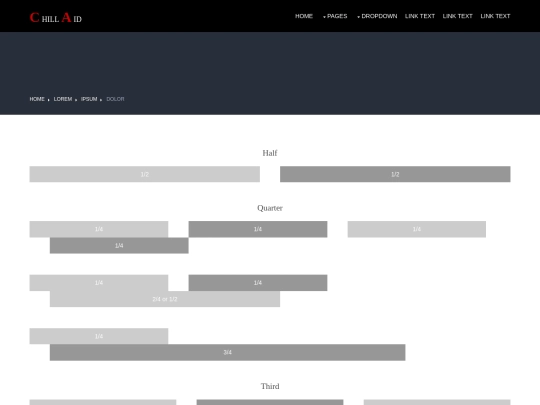Open the first Link Text nav item
Screen dimensions: 540x405
tap(420, 16)
